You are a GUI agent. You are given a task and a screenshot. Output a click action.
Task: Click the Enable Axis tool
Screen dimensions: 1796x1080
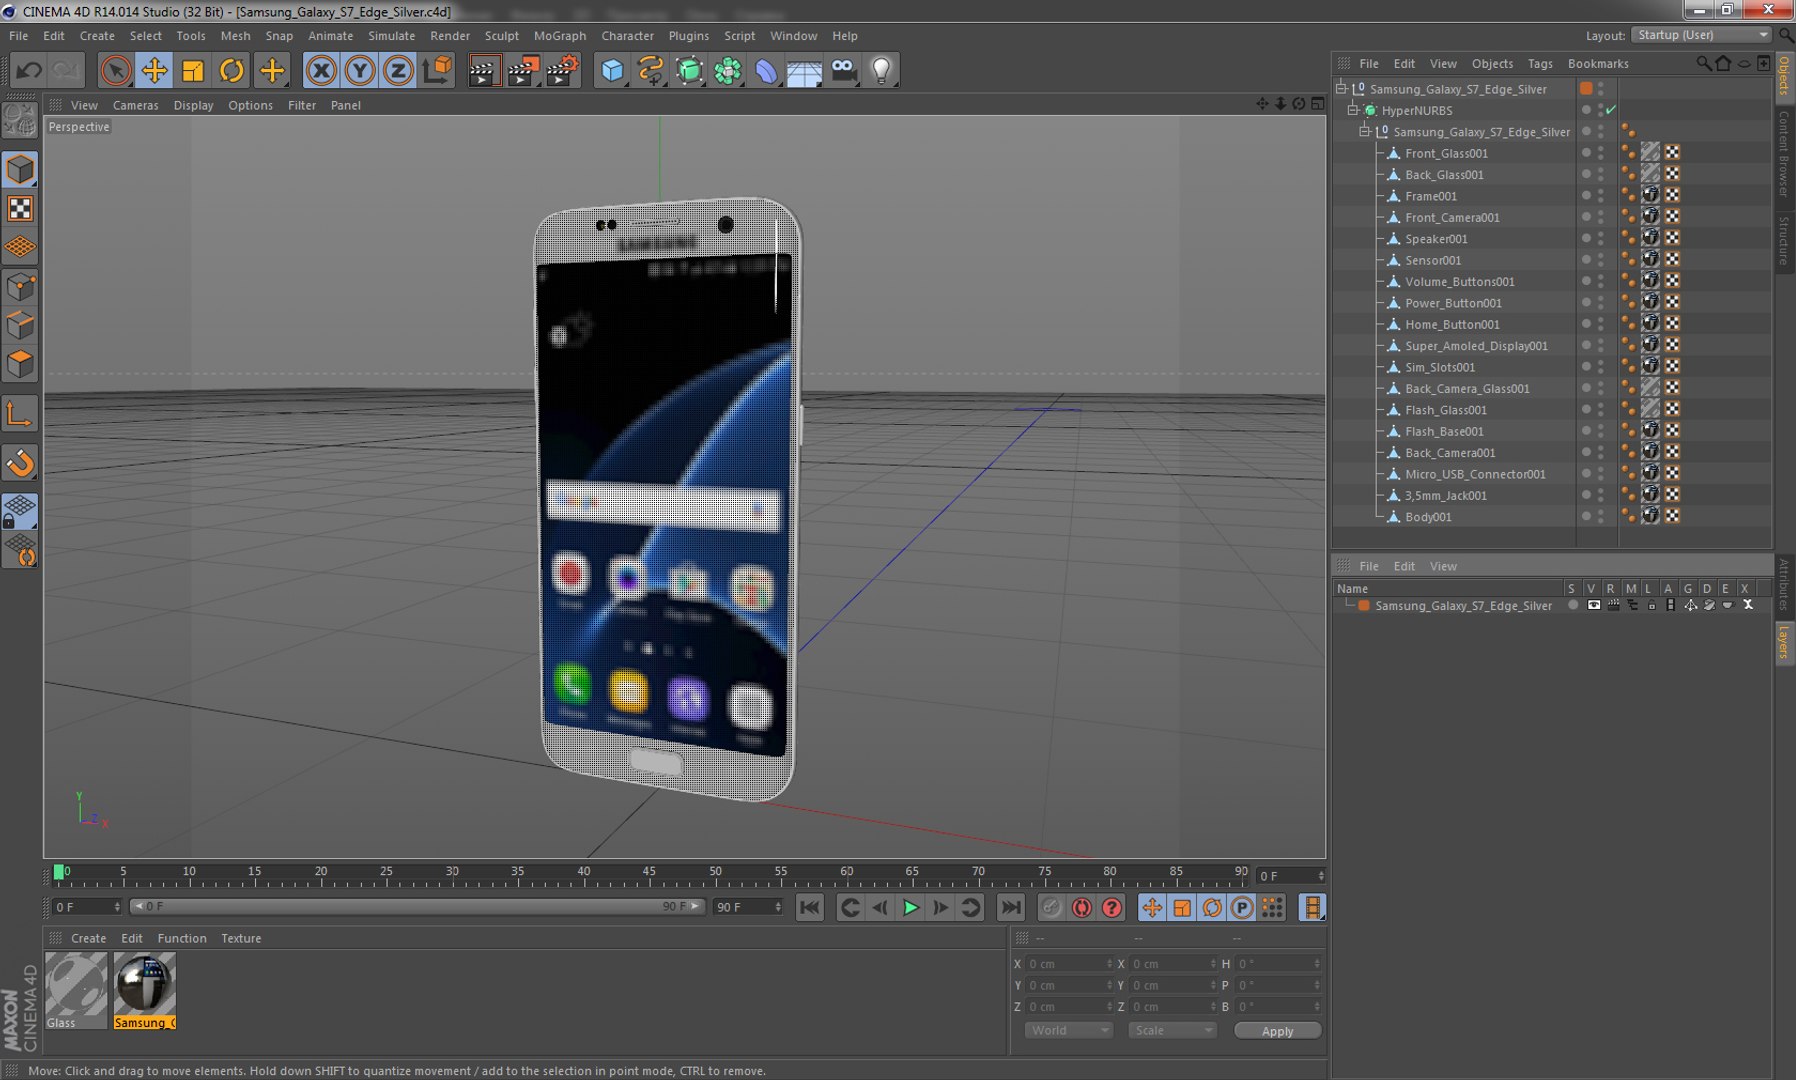click(20, 414)
